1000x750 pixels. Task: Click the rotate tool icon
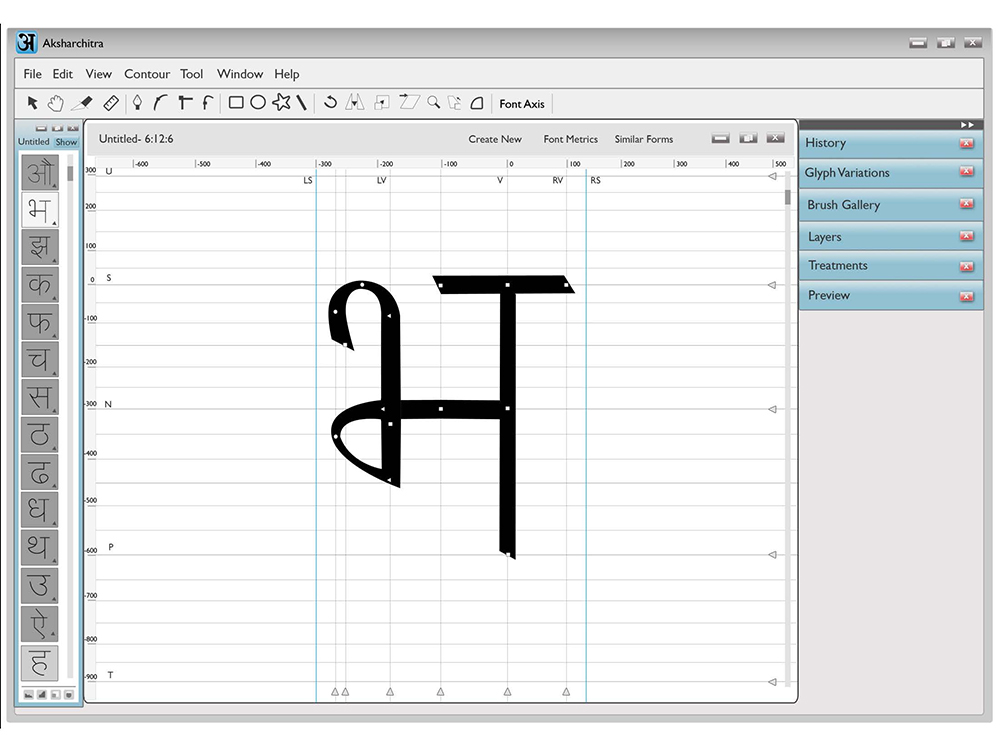click(x=330, y=102)
